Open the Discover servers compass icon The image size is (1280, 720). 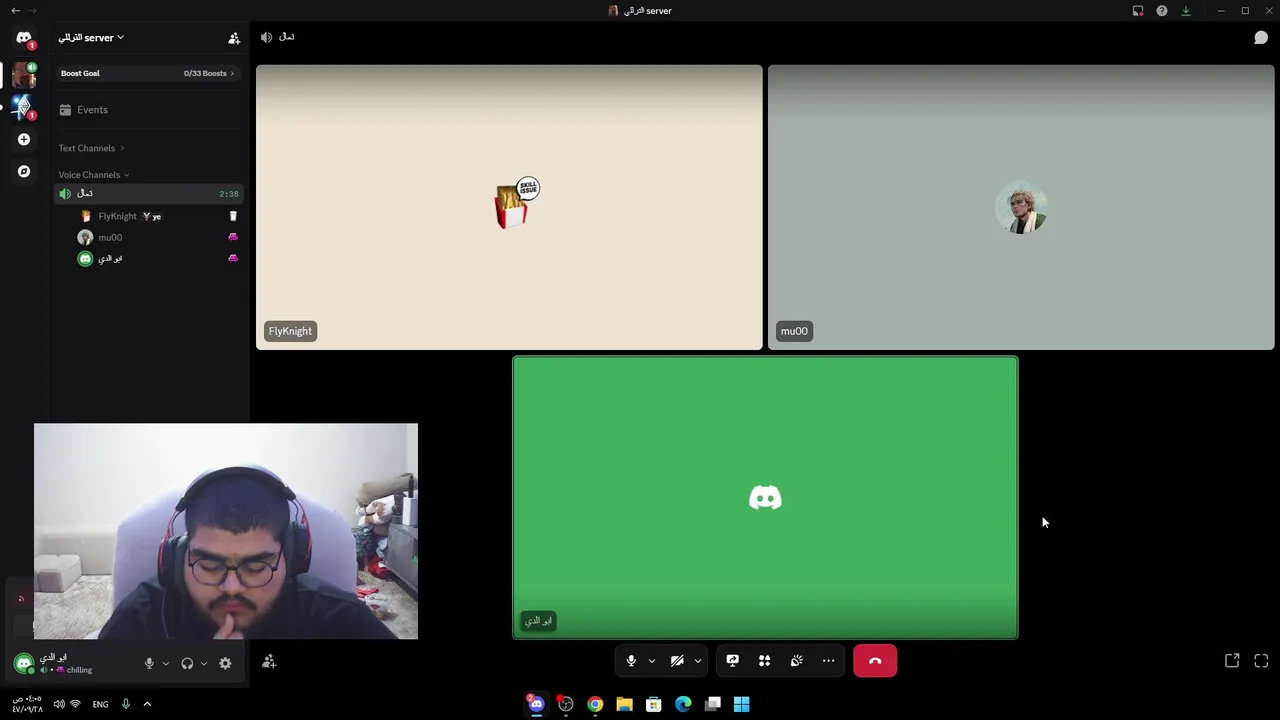(x=24, y=171)
